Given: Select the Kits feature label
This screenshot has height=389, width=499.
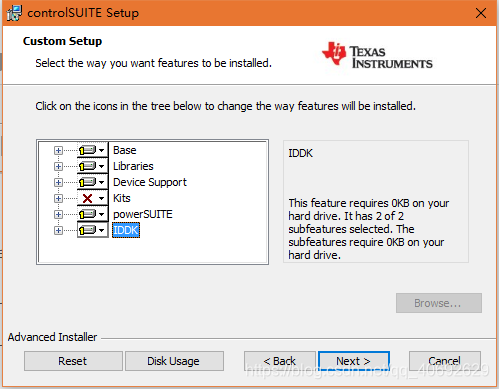Looking at the screenshot, I should (x=122, y=198).
